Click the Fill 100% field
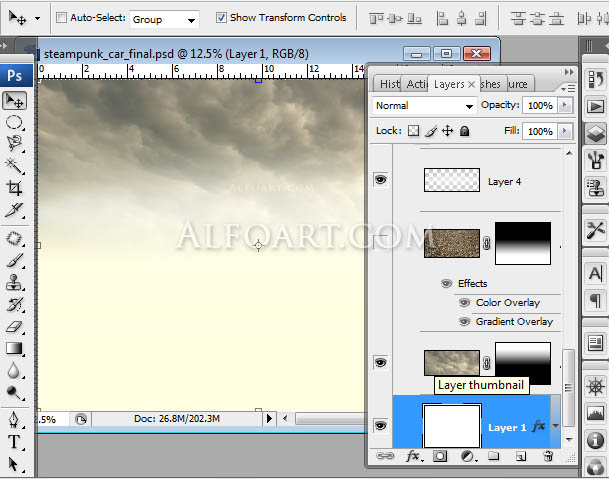This screenshot has width=609, height=479. 540,131
